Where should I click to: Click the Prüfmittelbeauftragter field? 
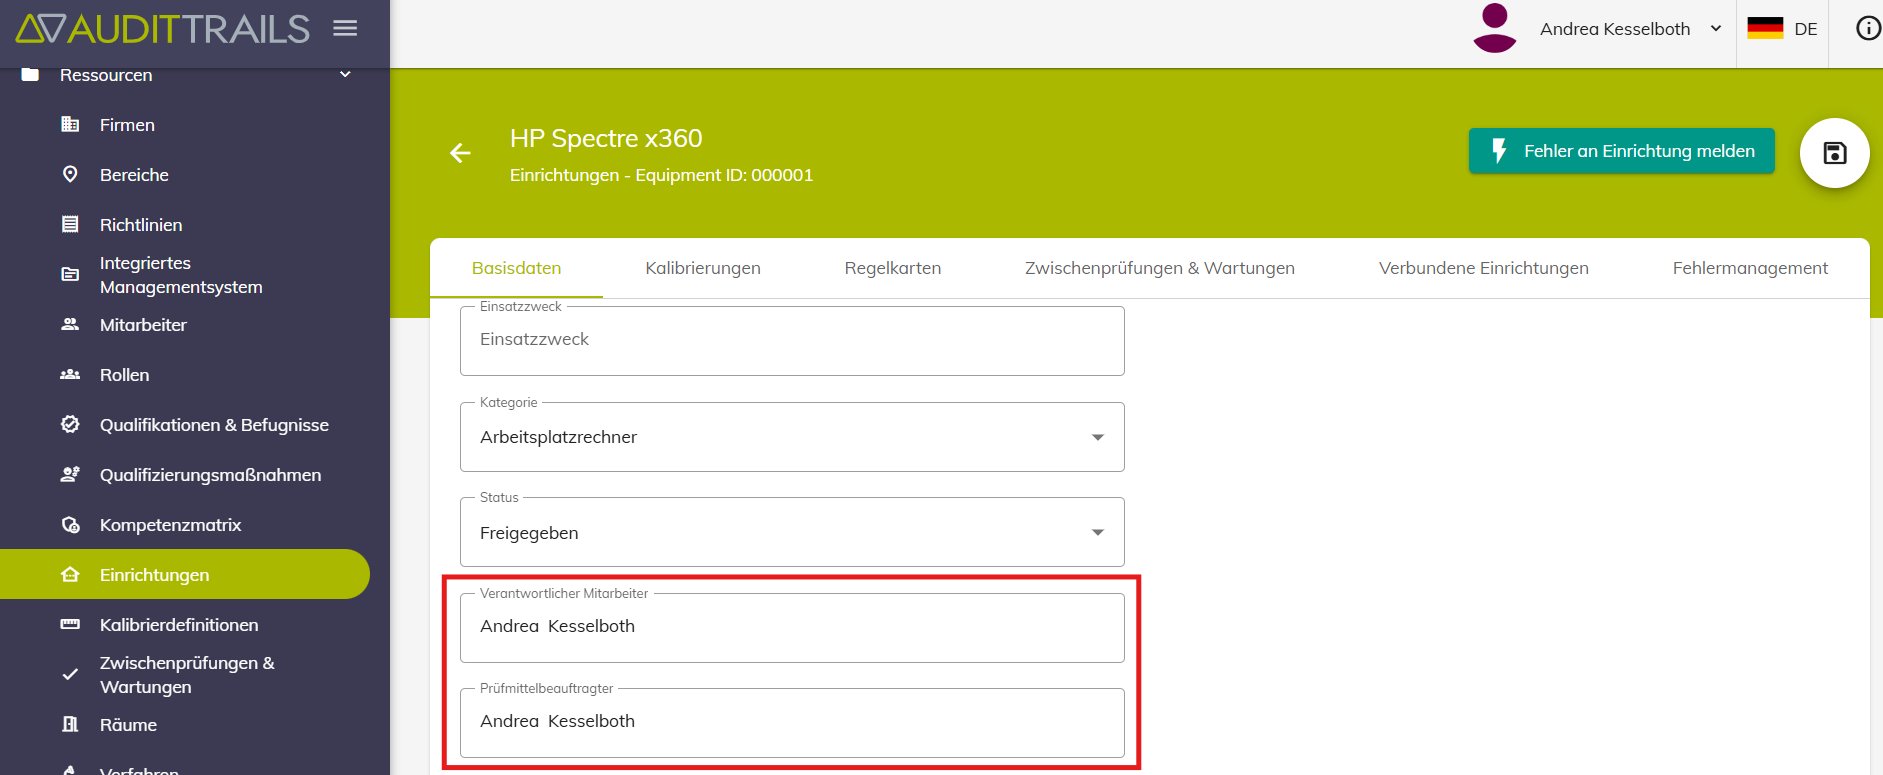[792, 723]
